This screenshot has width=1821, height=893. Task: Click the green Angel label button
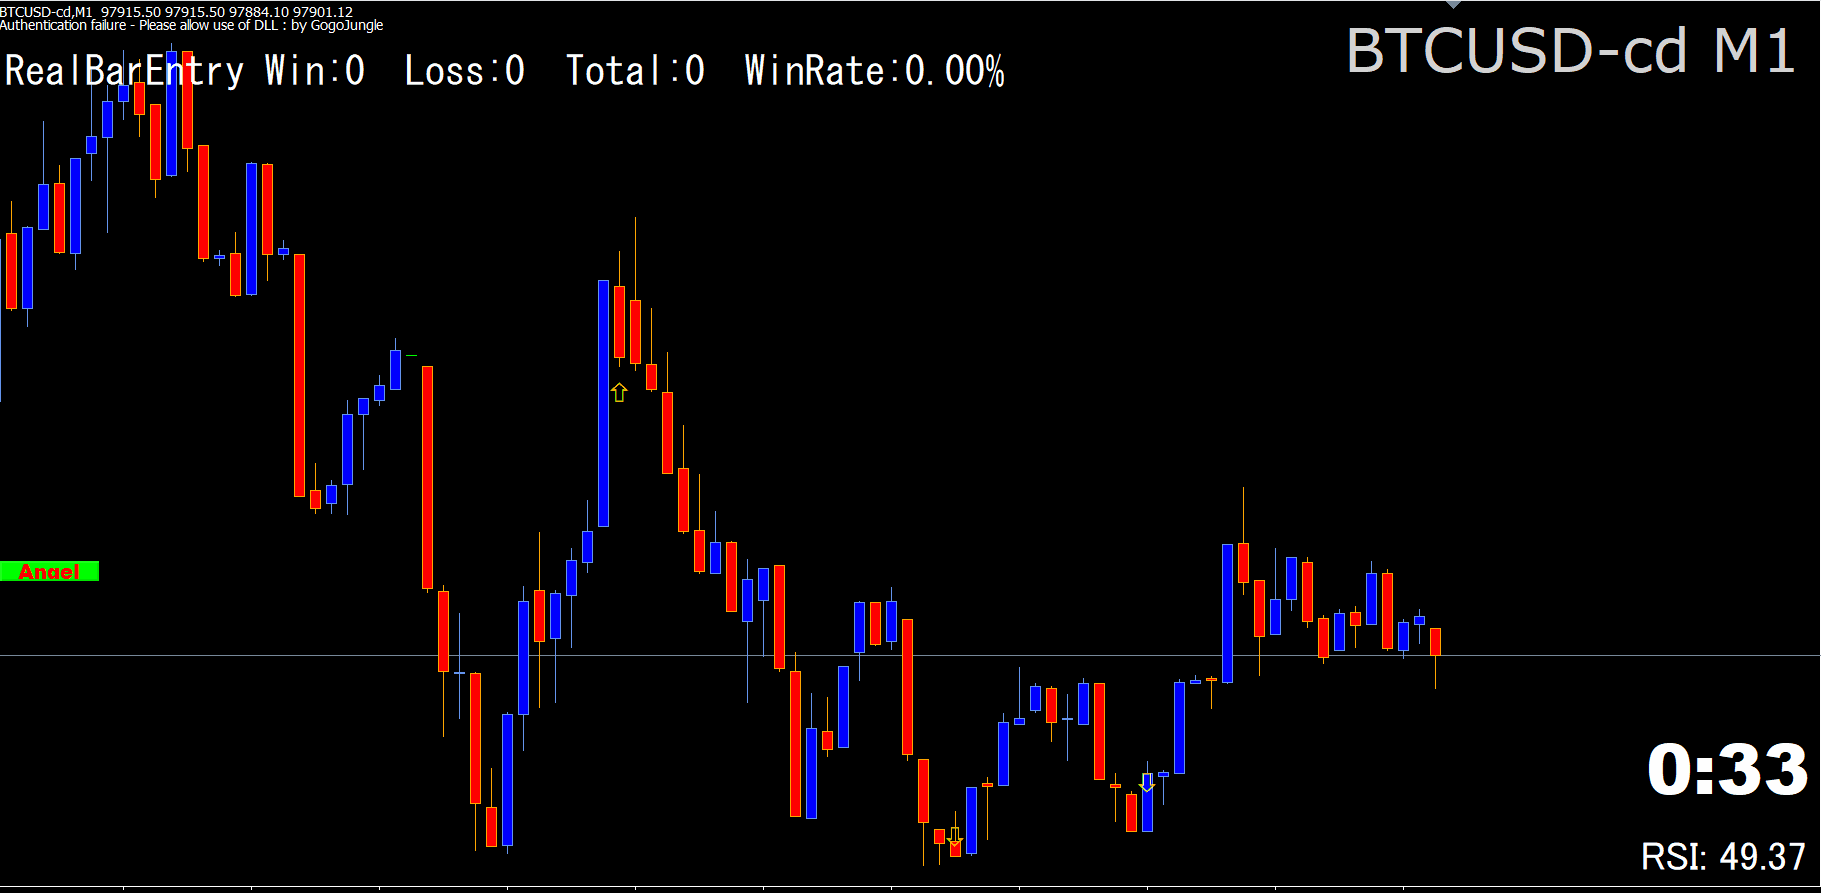pyautogui.click(x=49, y=571)
